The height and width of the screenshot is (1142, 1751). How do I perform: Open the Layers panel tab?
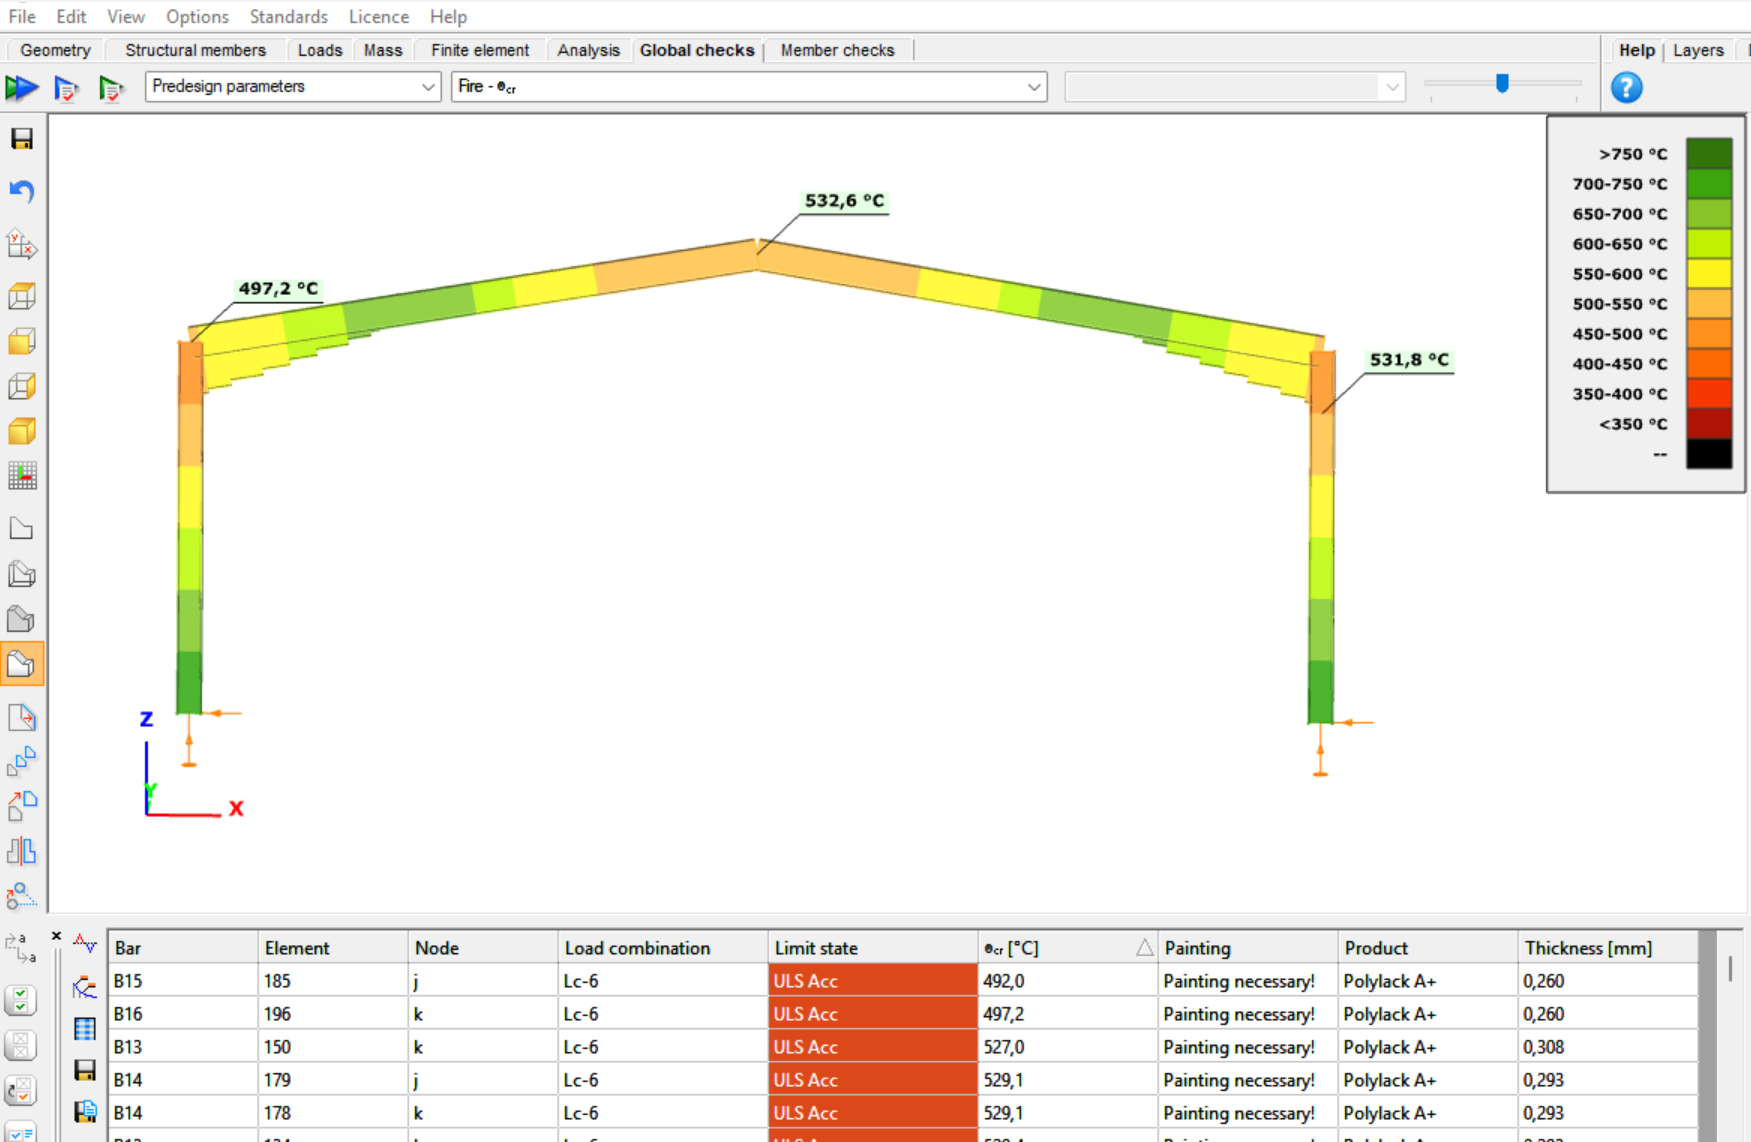coord(1697,50)
